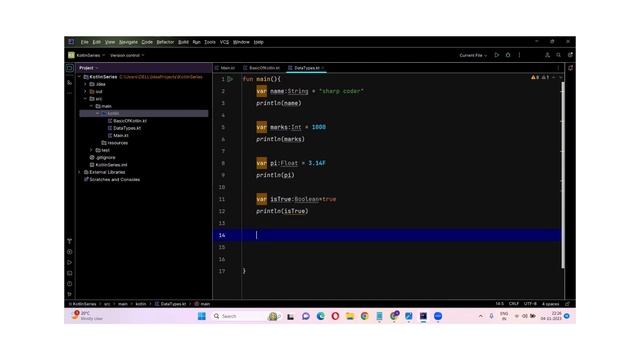Click the Search Everywhere magnifier icon

pyautogui.click(x=558, y=55)
